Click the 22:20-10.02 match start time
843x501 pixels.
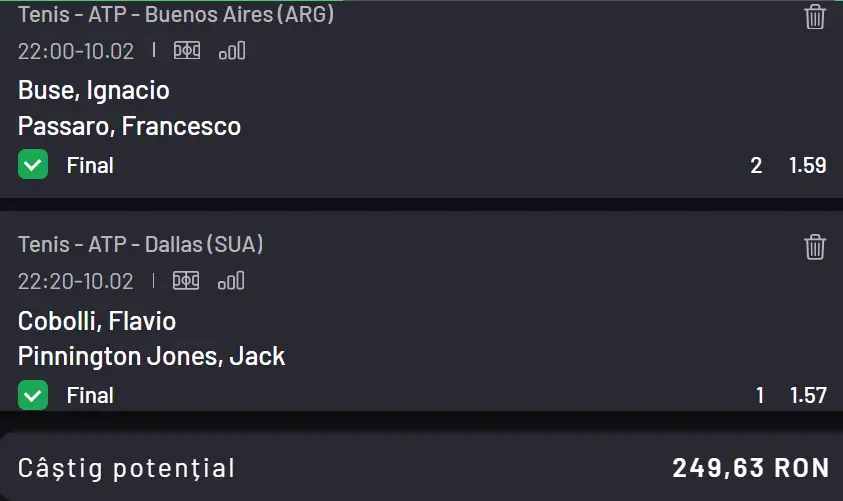pyautogui.click(x=76, y=282)
